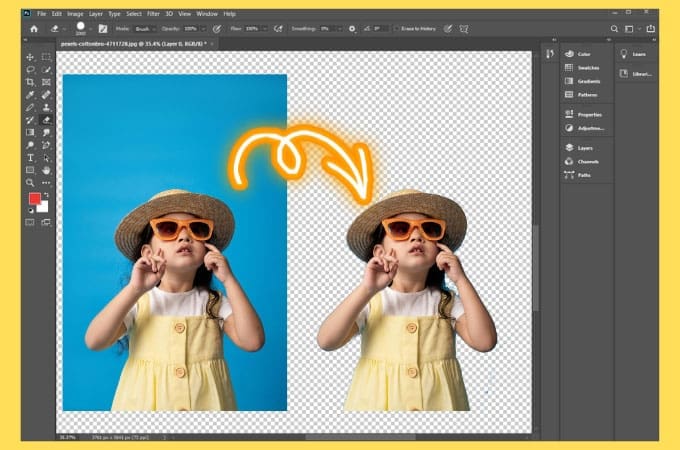The width and height of the screenshot is (680, 450).
Task: Open the Layers panel
Action: click(x=585, y=148)
